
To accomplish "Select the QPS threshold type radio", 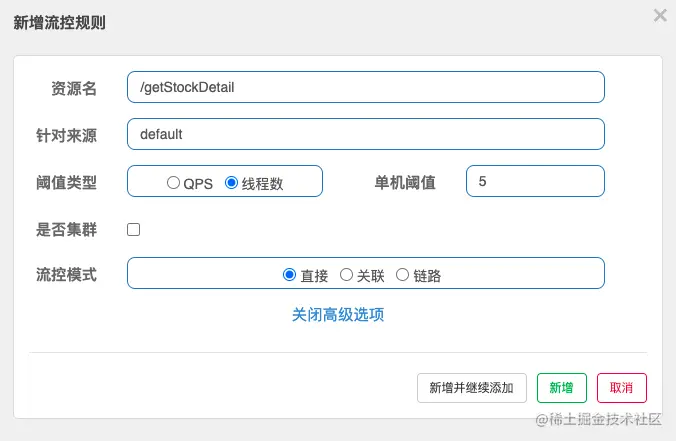I will pyautogui.click(x=173, y=183).
